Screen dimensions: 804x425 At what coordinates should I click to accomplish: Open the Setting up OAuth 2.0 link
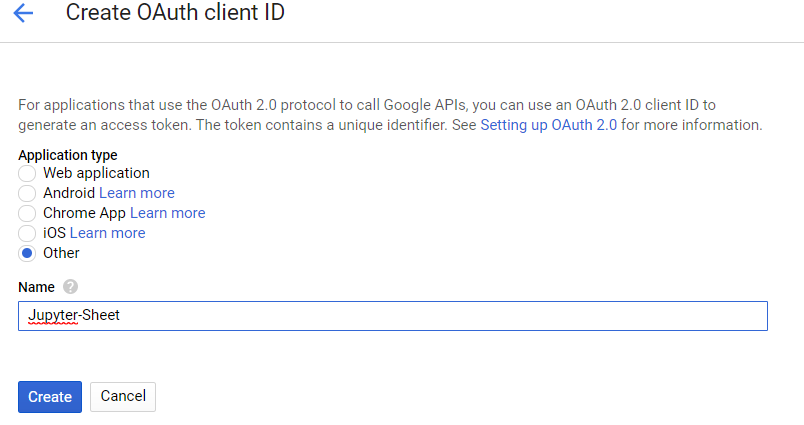pyautogui.click(x=549, y=125)
